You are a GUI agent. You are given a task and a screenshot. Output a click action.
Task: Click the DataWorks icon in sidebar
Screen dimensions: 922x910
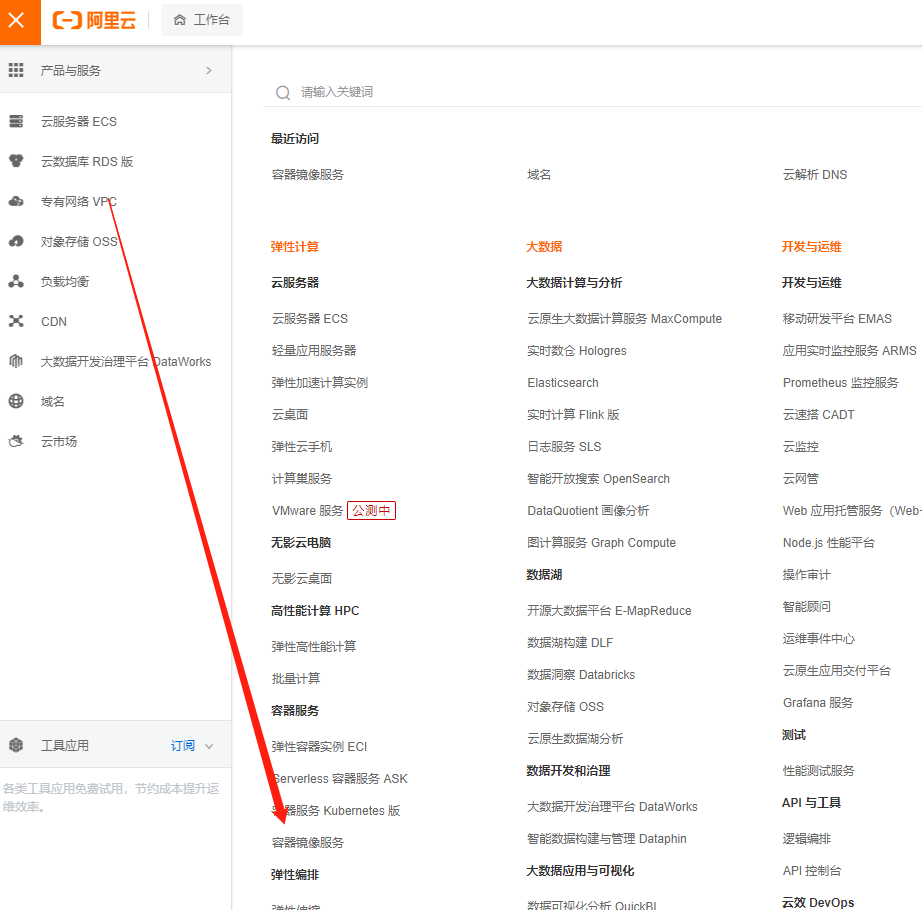pyautogui.click(x=16, y=362)
